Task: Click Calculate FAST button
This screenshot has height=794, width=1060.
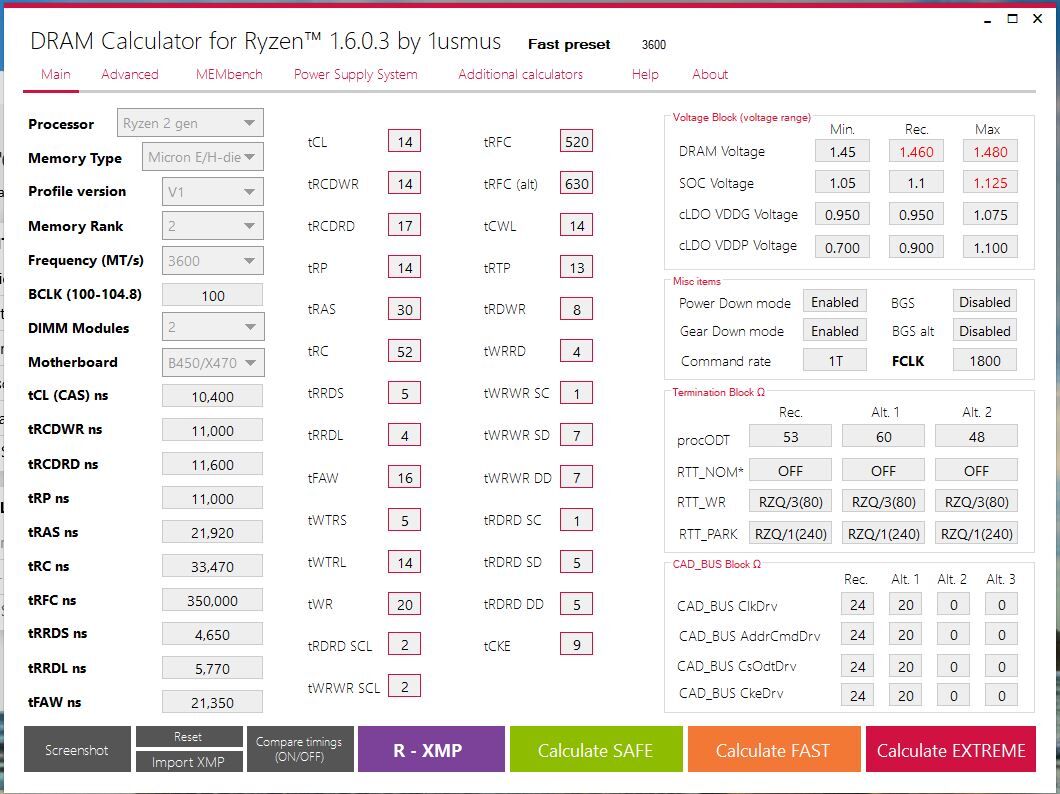Action: click(x=774, y=749)
